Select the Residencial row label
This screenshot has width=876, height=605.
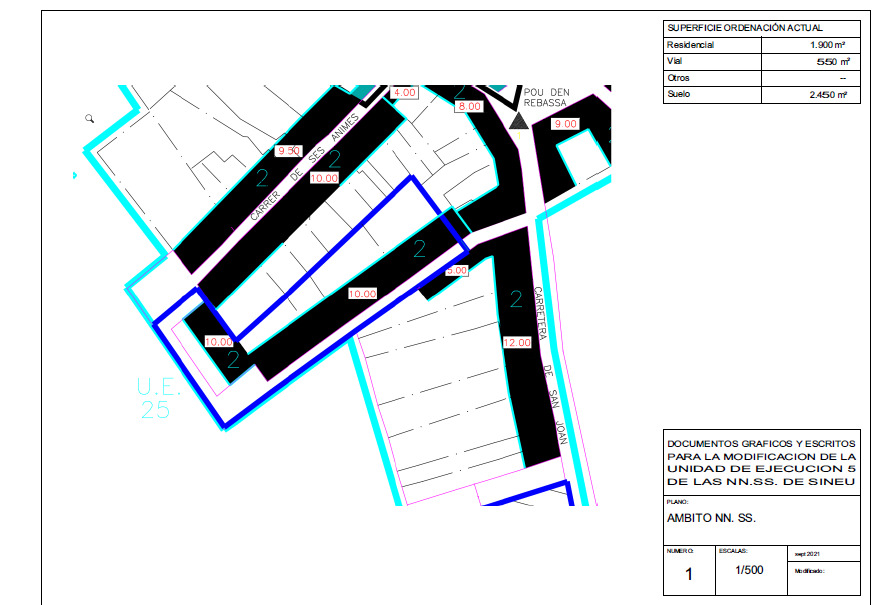[x=690, y=45]
